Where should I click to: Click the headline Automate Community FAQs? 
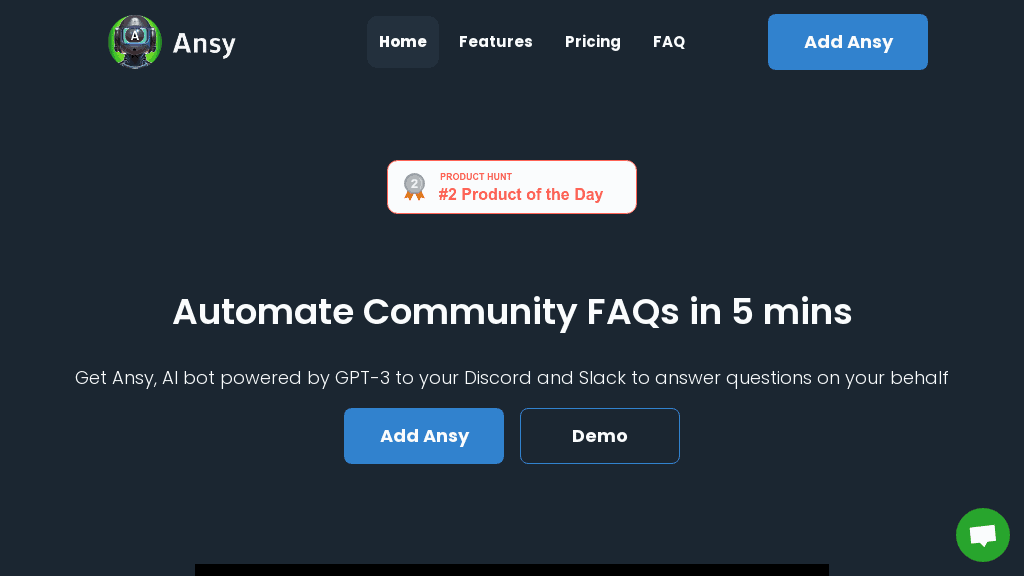click(512, 312)
